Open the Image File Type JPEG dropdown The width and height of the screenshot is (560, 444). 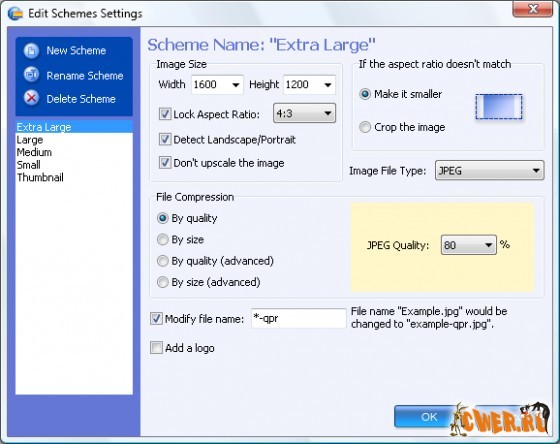[x=489, y=170]
